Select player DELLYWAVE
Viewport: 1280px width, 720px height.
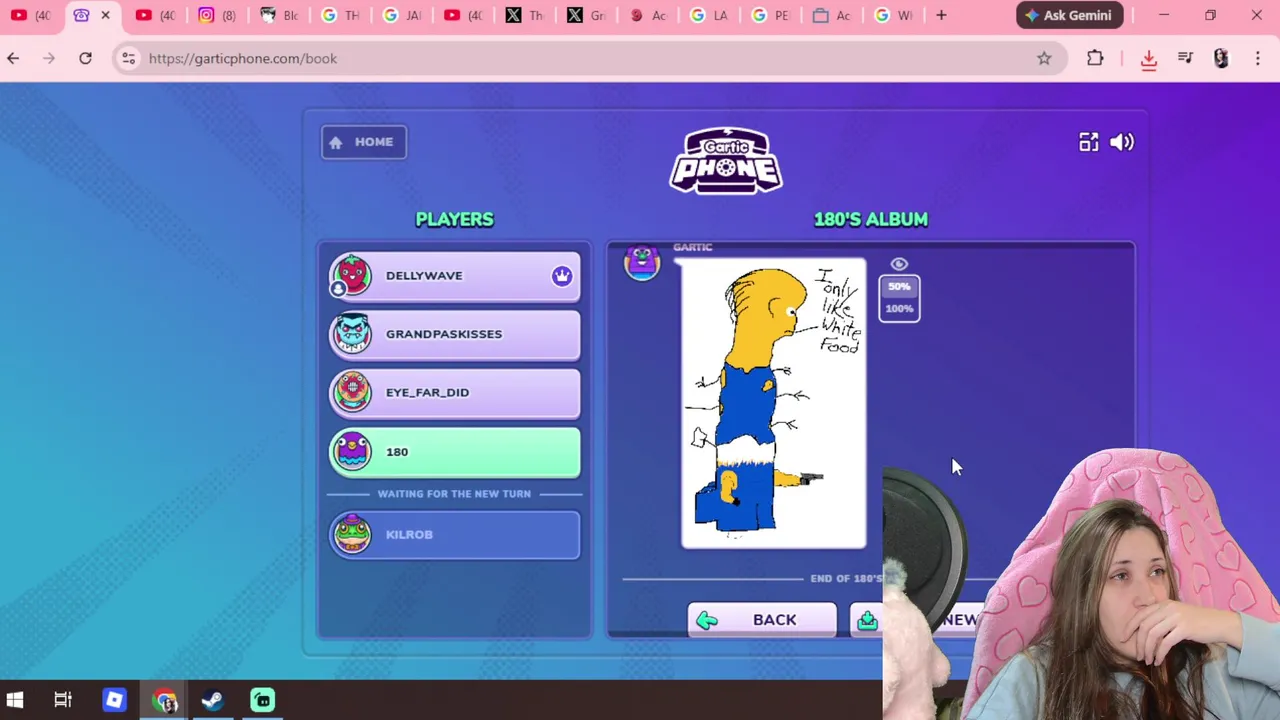tap(455, 276)
